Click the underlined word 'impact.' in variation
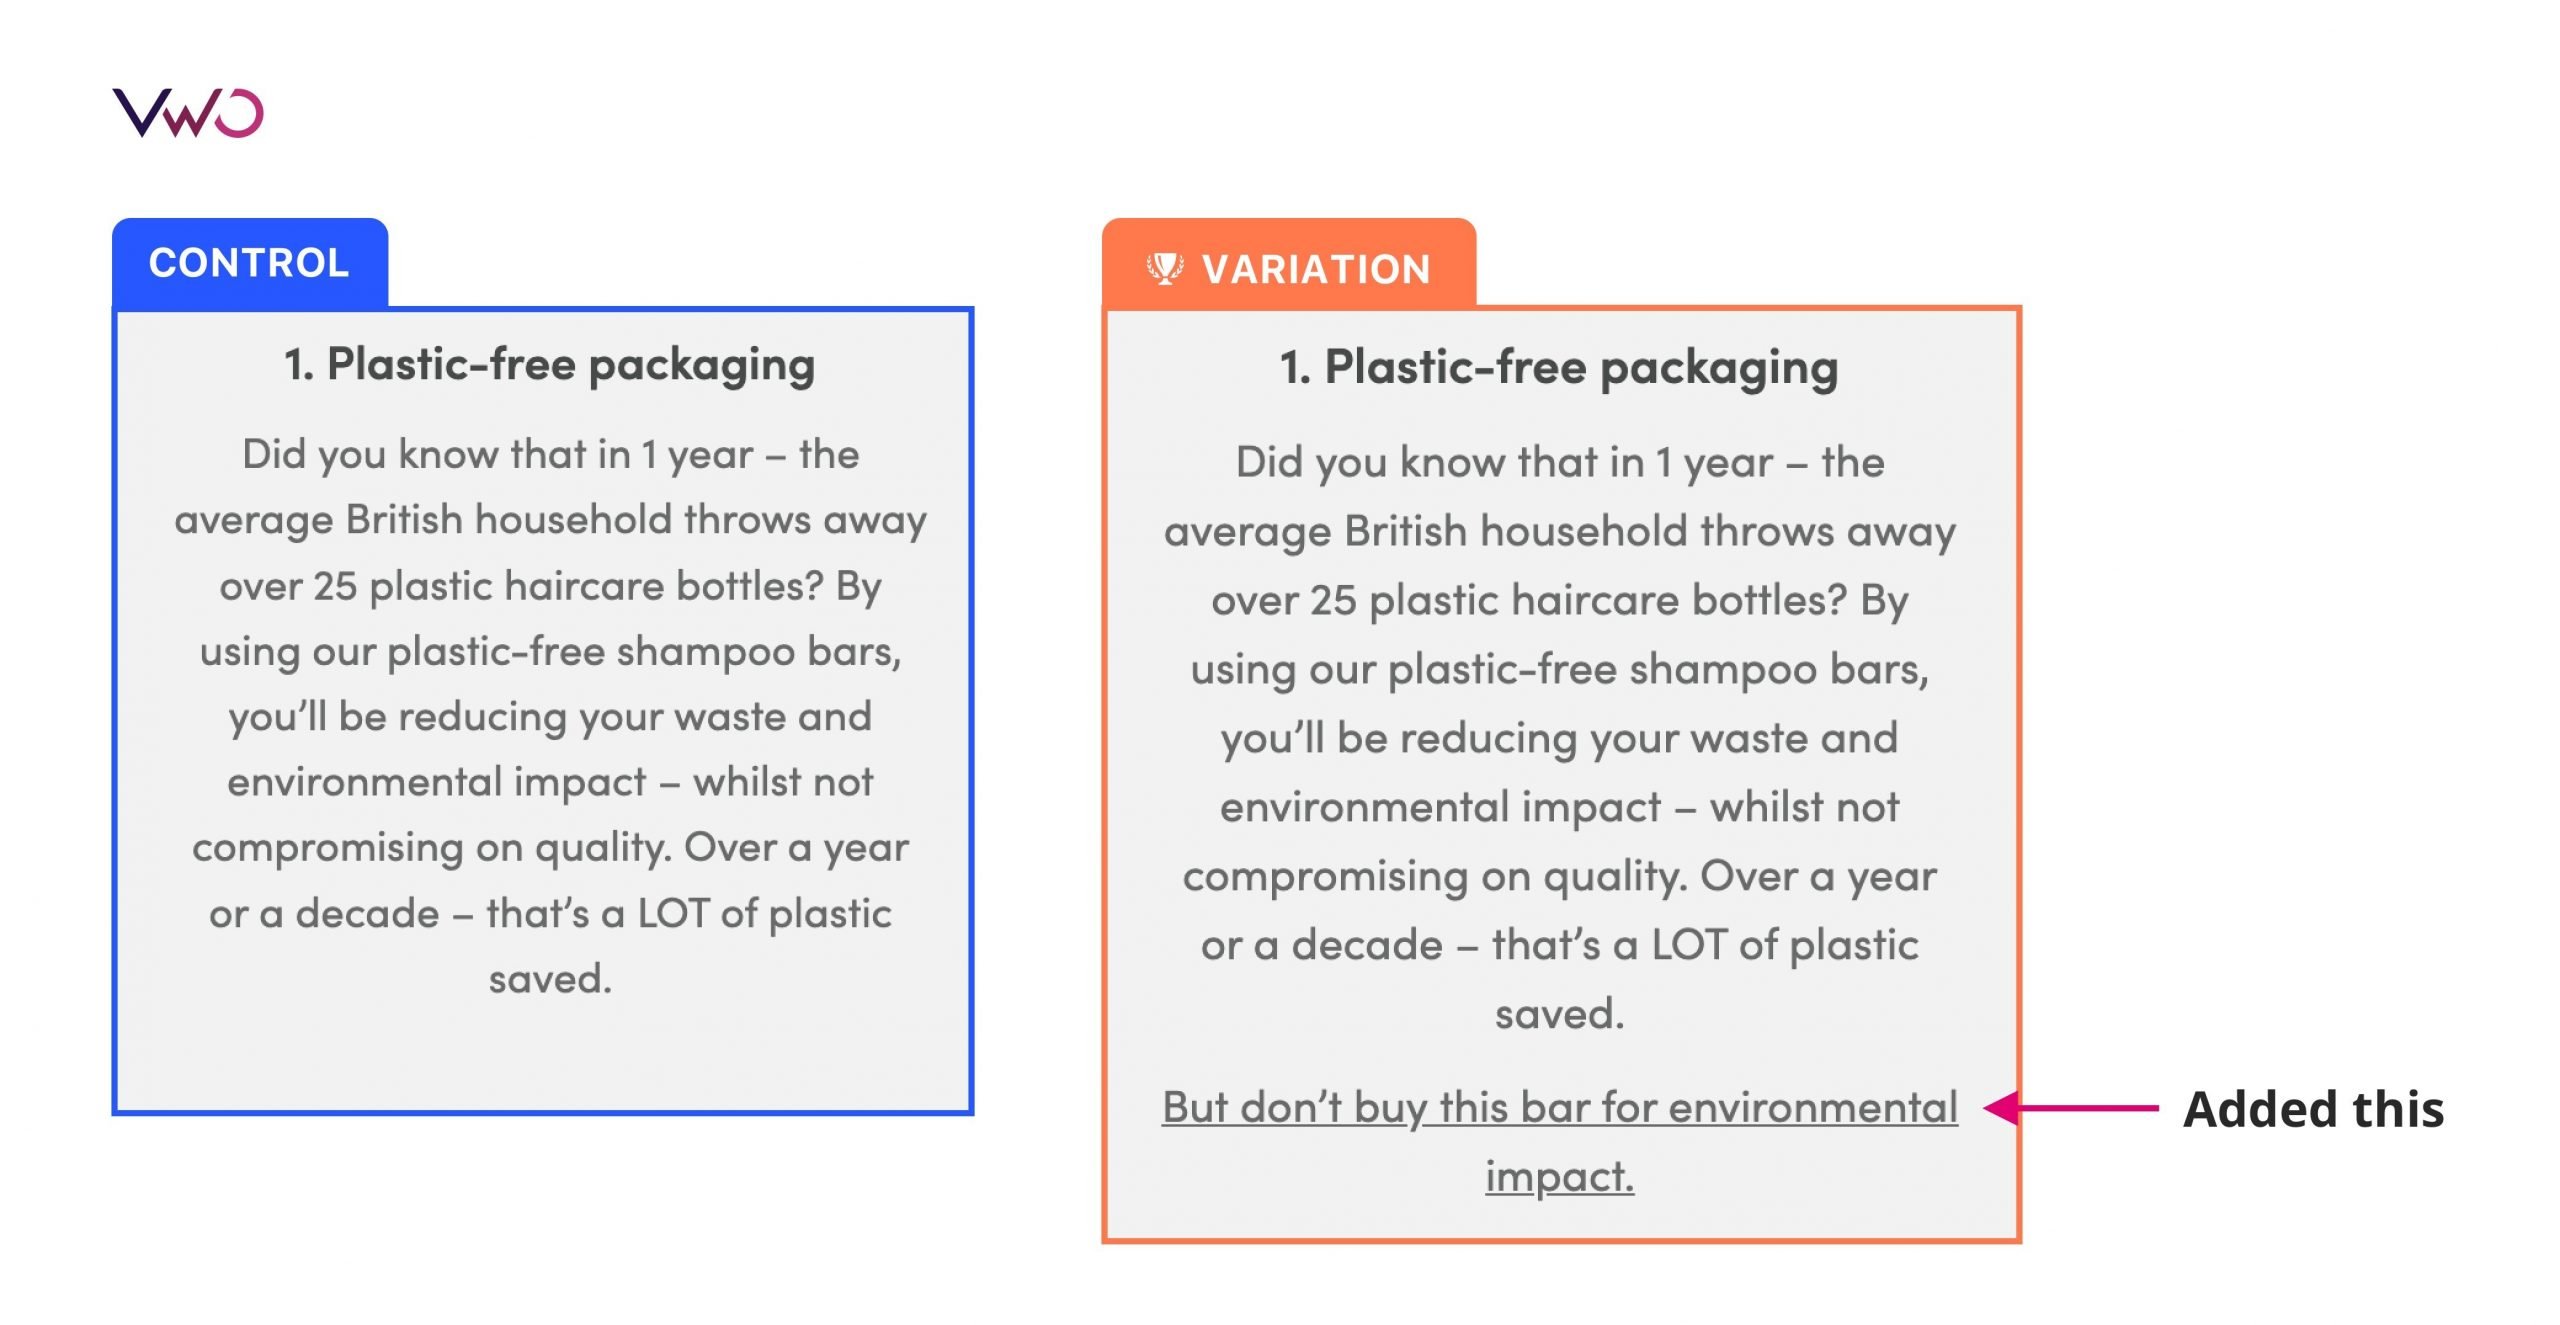Viewport: 2560px width, 1325px height. point(1560,1177)
